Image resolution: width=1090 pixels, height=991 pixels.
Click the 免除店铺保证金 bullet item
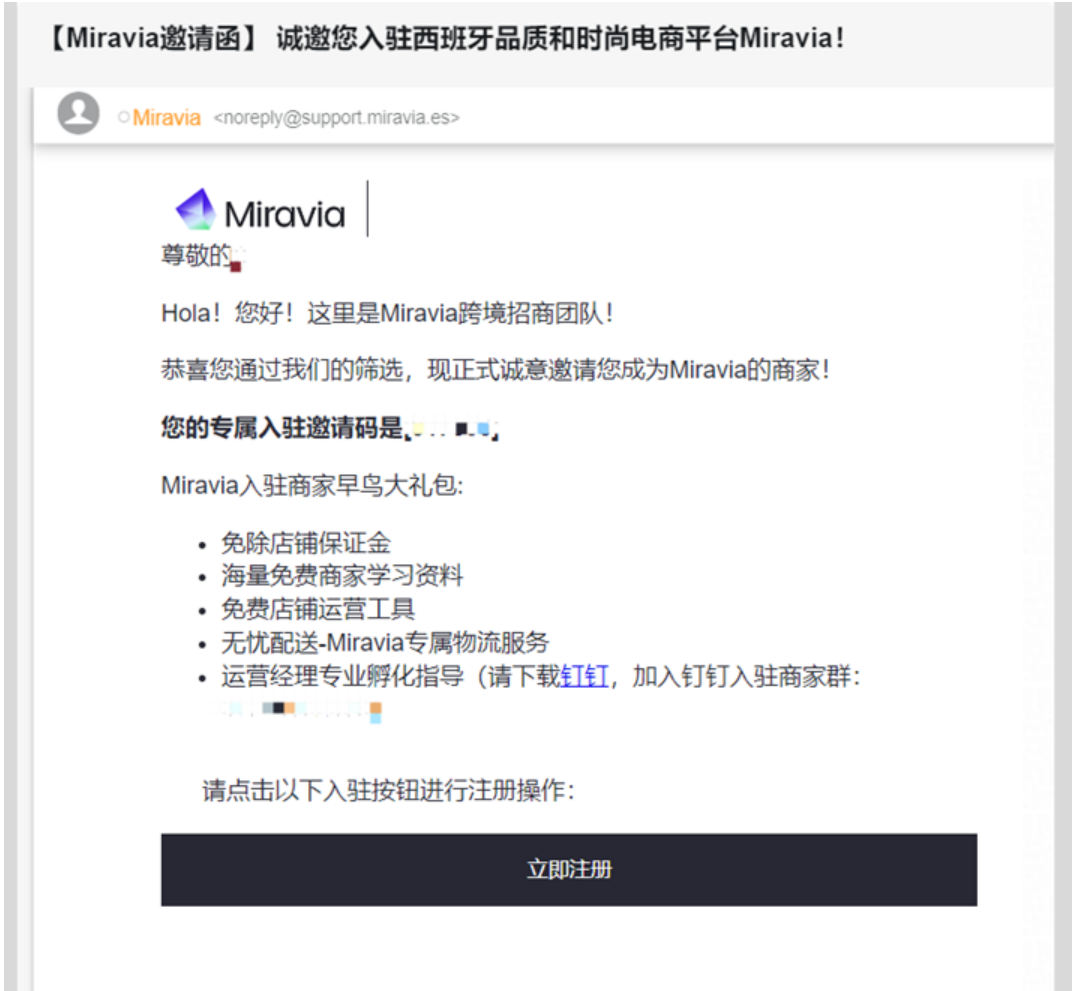click(x=305, y=544)
